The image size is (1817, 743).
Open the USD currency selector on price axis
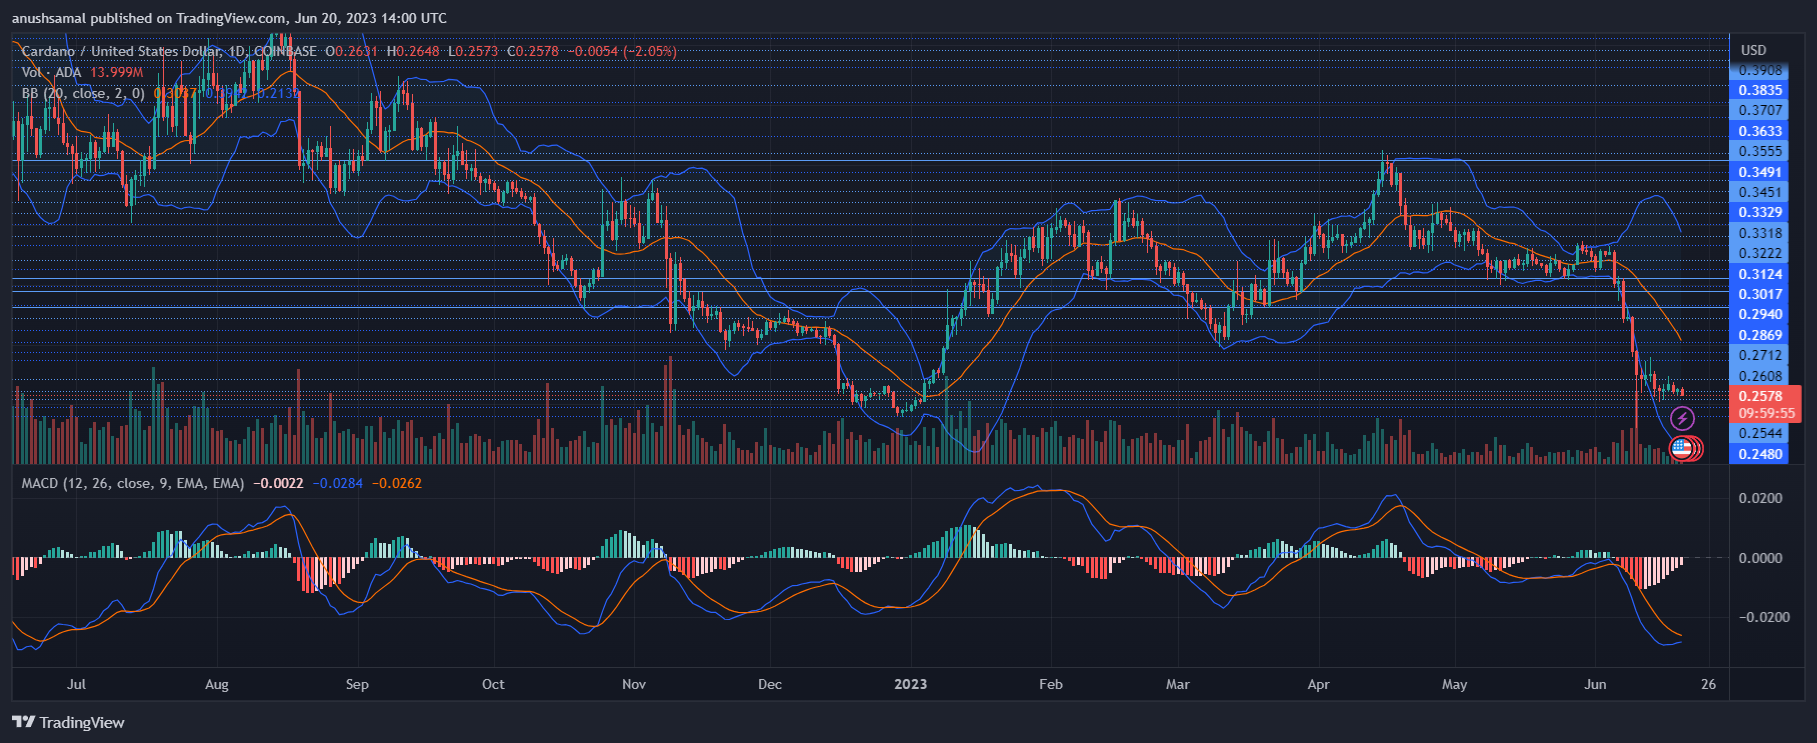pyautogui.click(x=1753, y=50)
